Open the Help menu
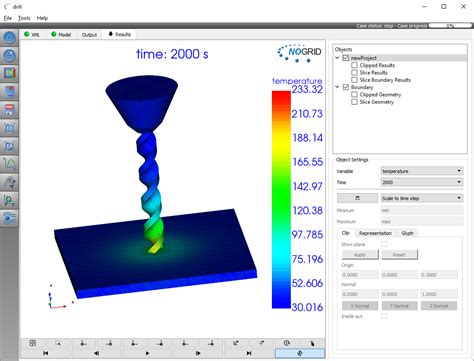This screenshot has width=474, height=361. [42, 18]
